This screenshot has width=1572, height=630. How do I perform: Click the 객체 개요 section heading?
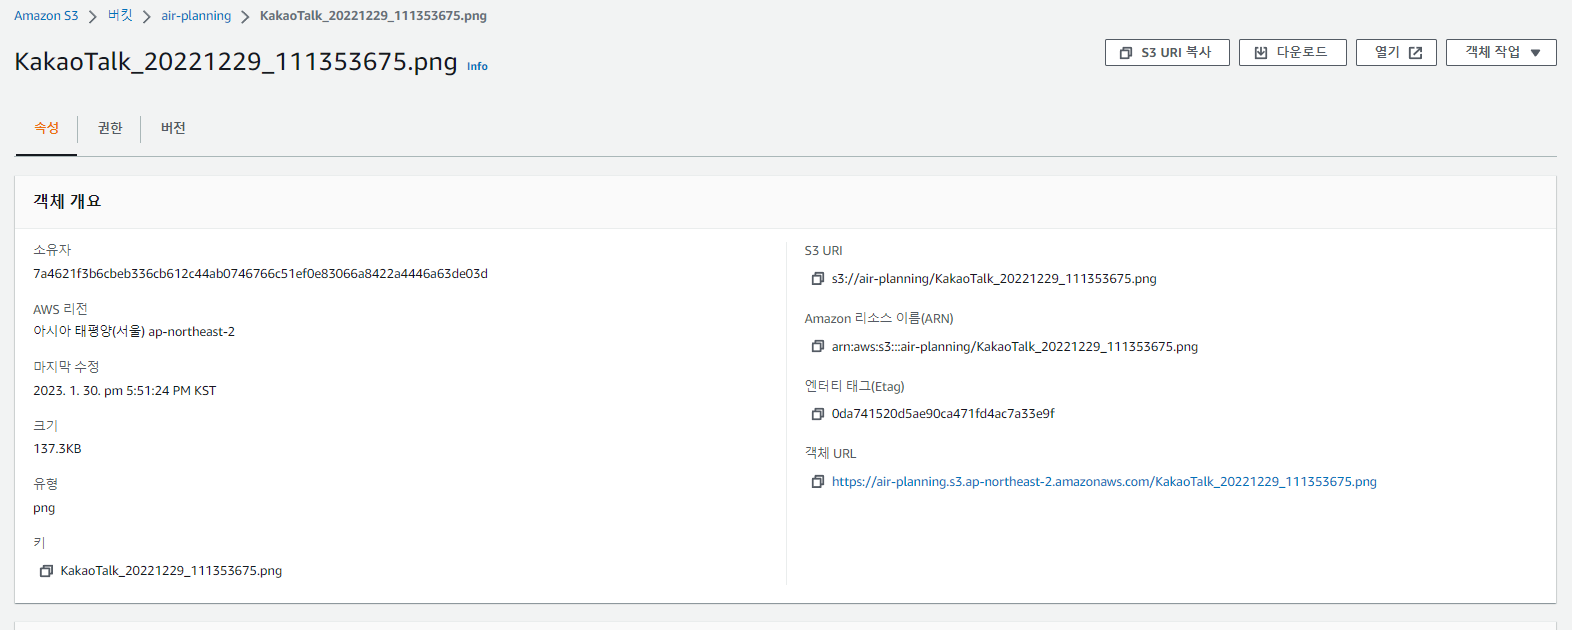point(67,201)
